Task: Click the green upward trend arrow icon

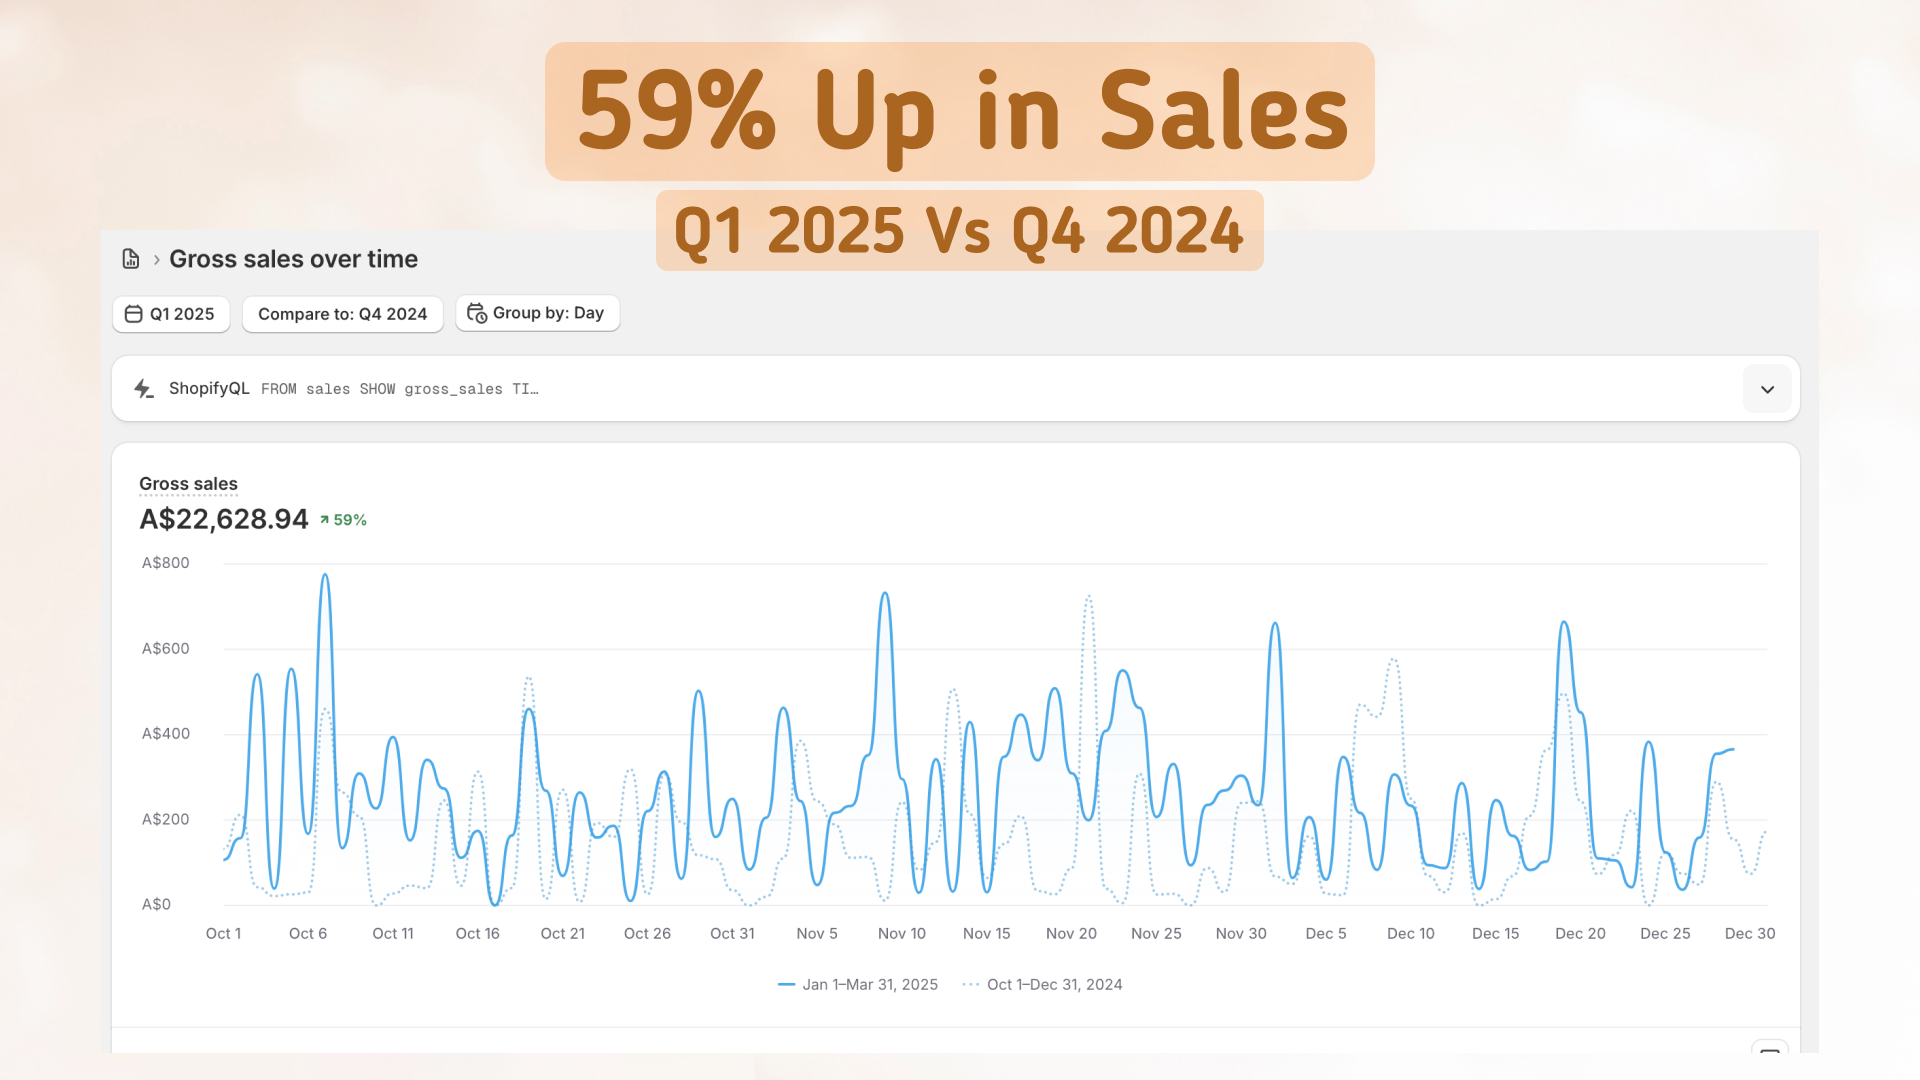Action: [324, 520]
